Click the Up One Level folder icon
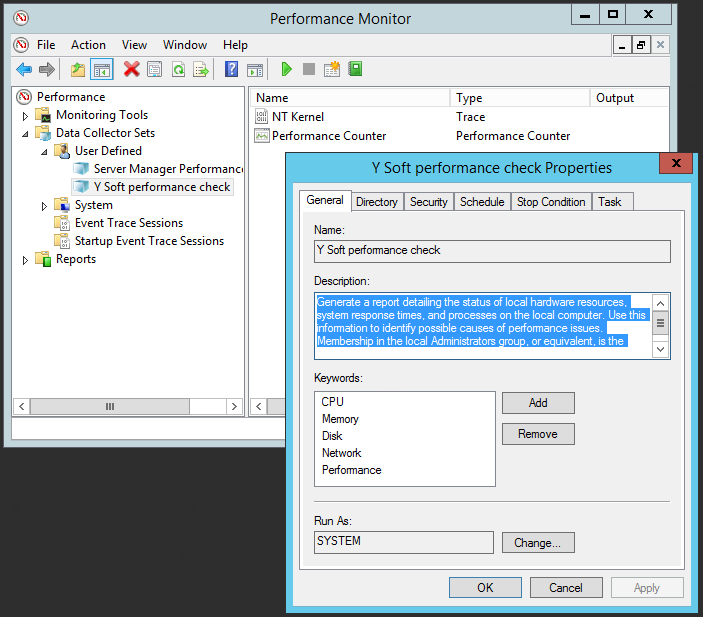 coord(78,69)
